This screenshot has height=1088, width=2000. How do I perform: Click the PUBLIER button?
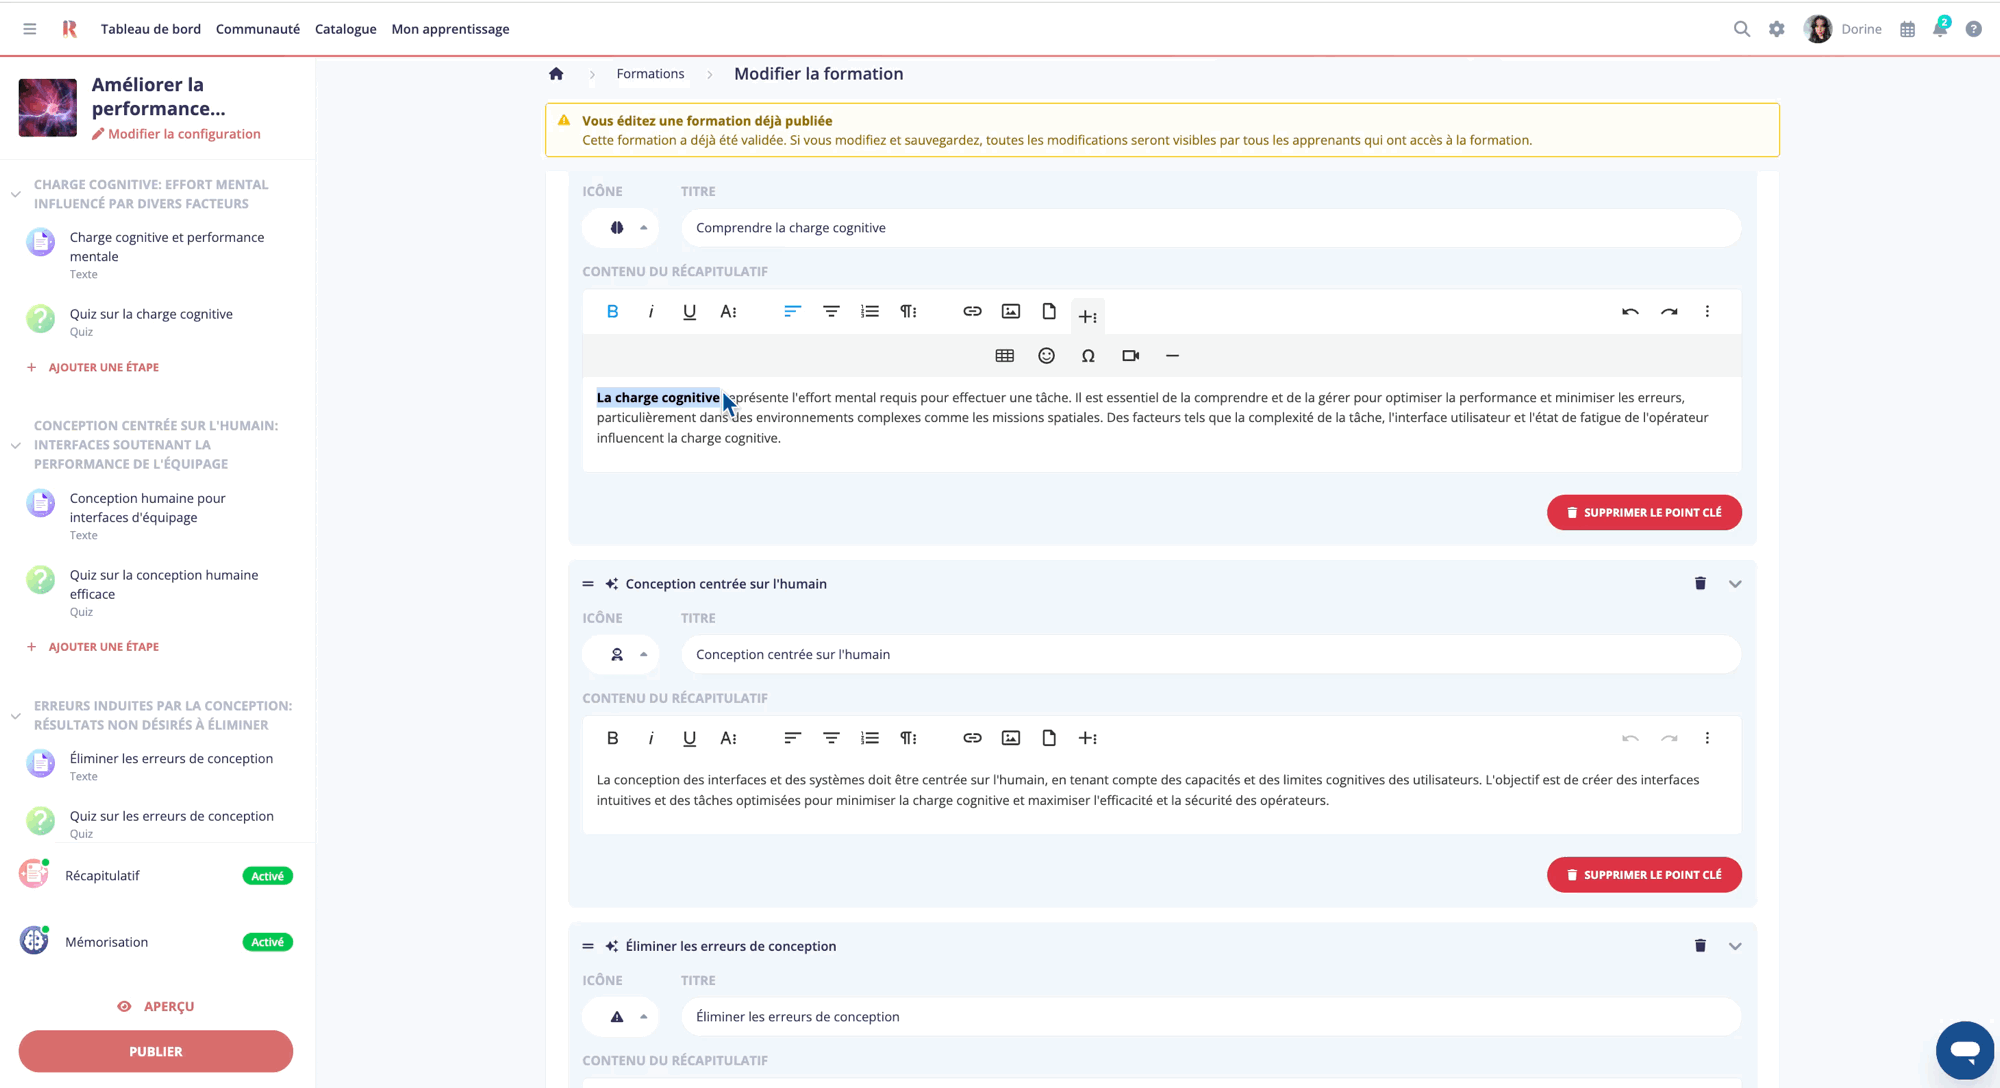click(155, 1051)
